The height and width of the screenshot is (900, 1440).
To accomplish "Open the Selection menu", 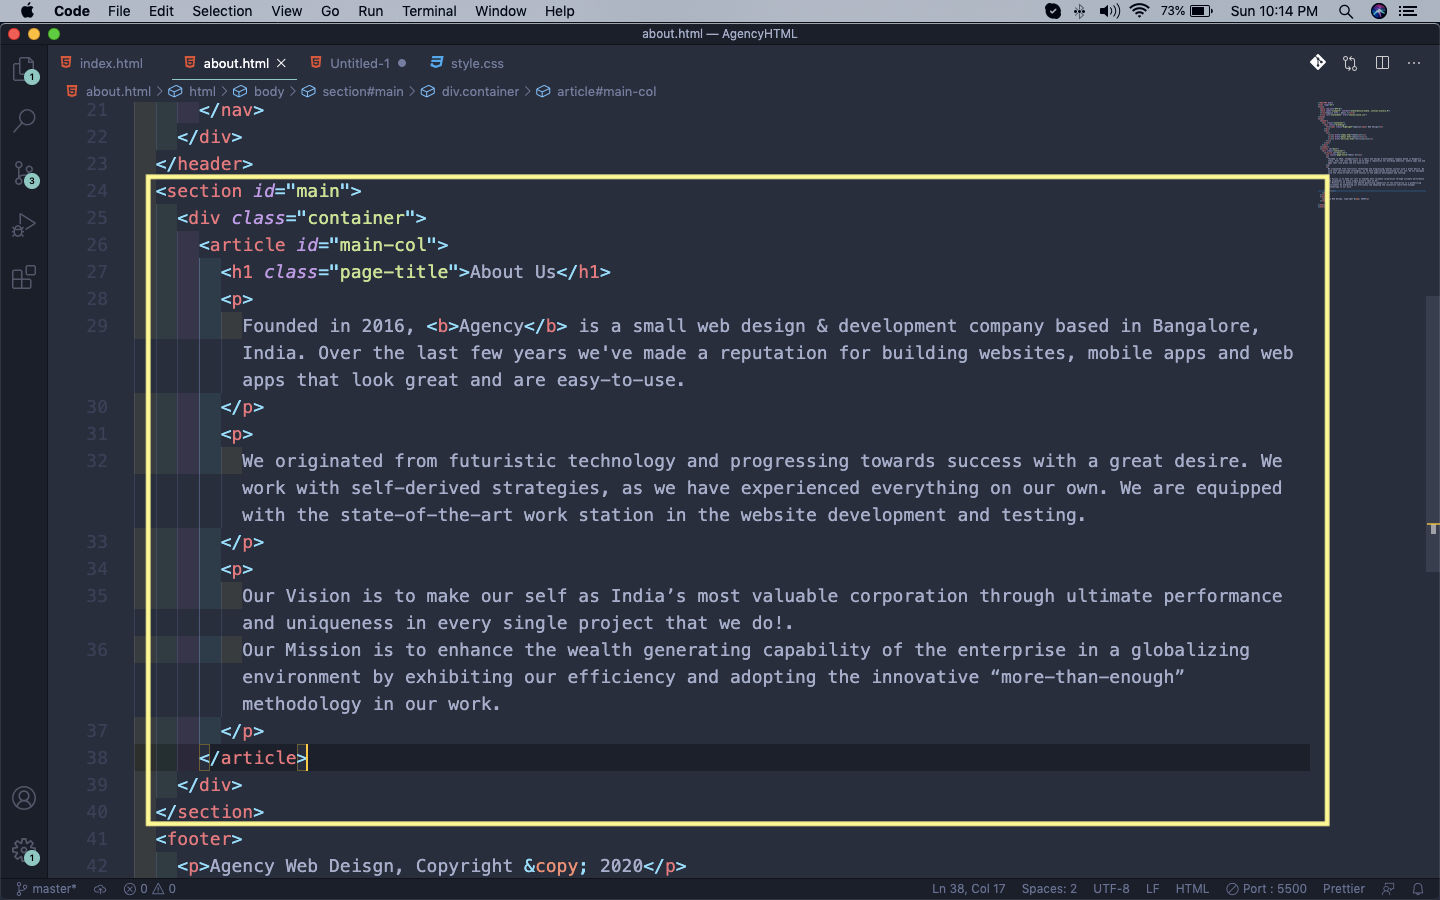I will coord(222,11).
